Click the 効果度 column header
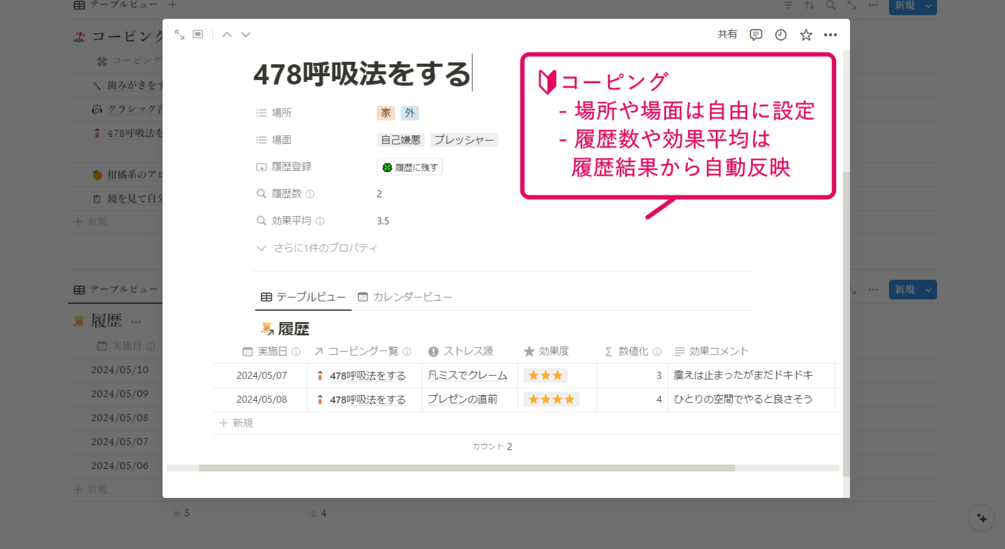Screen dimensions: 1005x549 546,352
